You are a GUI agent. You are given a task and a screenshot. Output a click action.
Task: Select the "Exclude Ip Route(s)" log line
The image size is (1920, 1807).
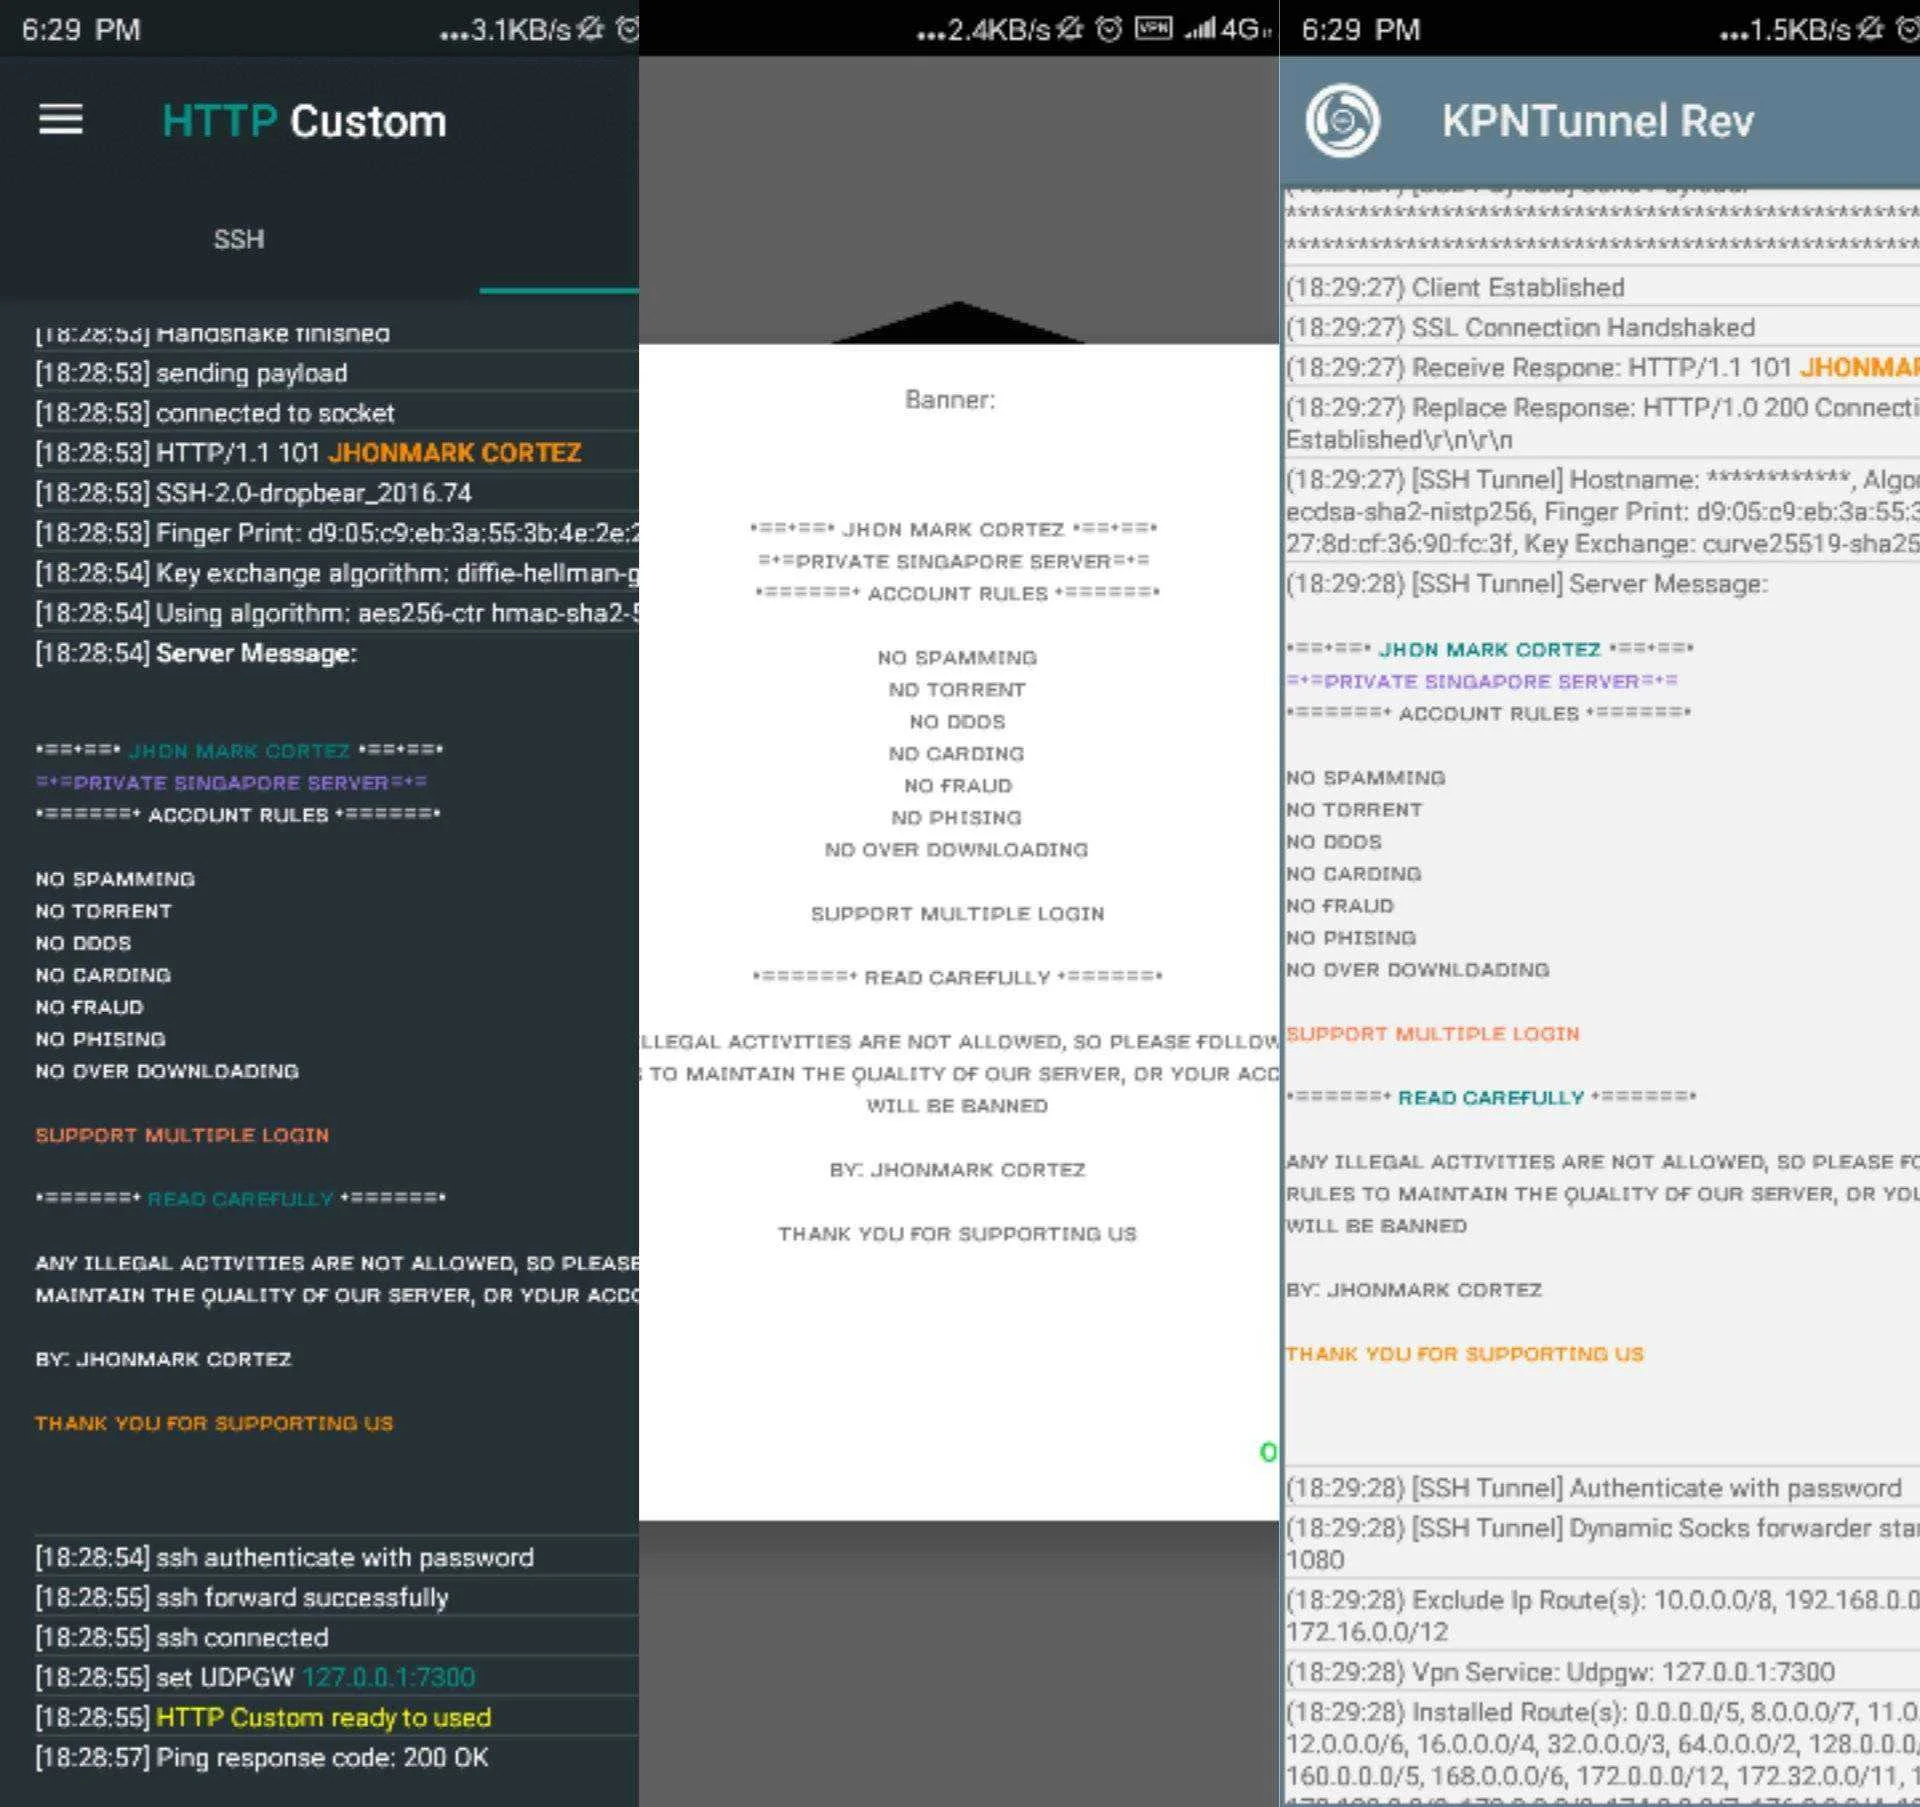[1602, 1615]
